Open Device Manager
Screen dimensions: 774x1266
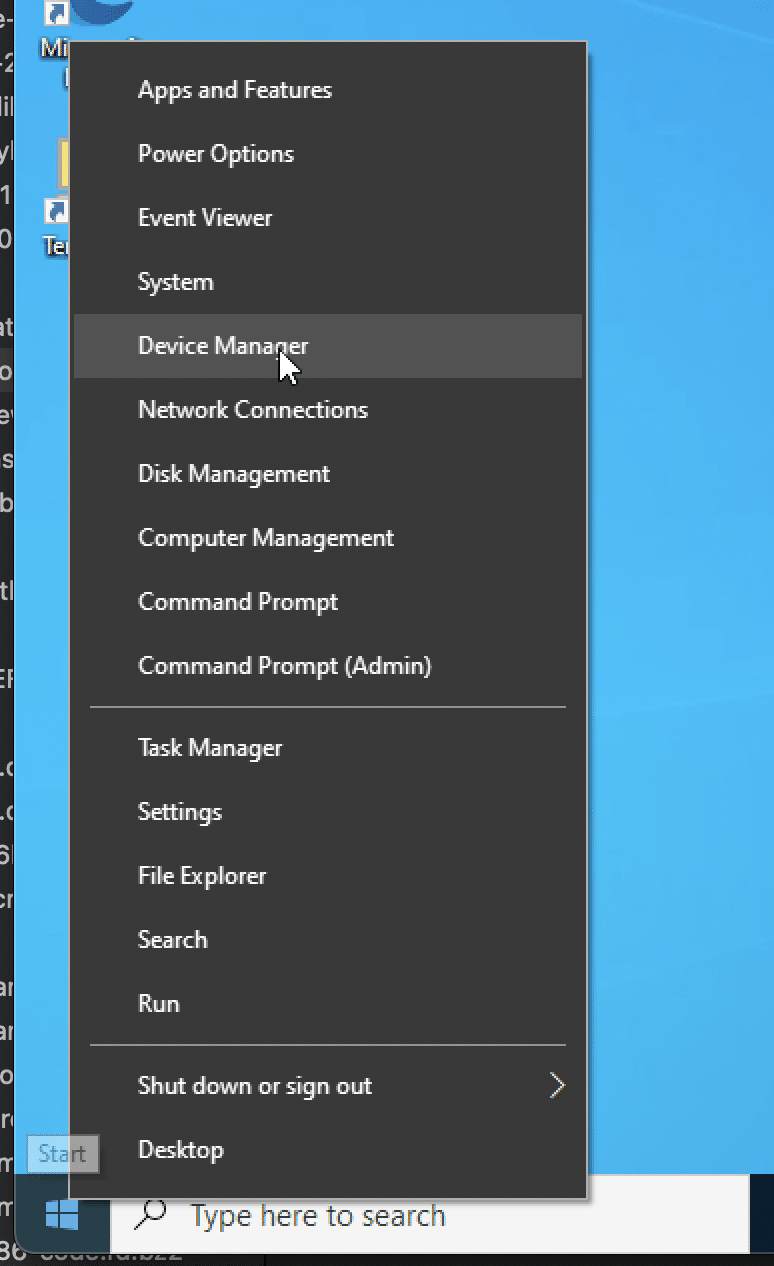[x=328, y=346]
